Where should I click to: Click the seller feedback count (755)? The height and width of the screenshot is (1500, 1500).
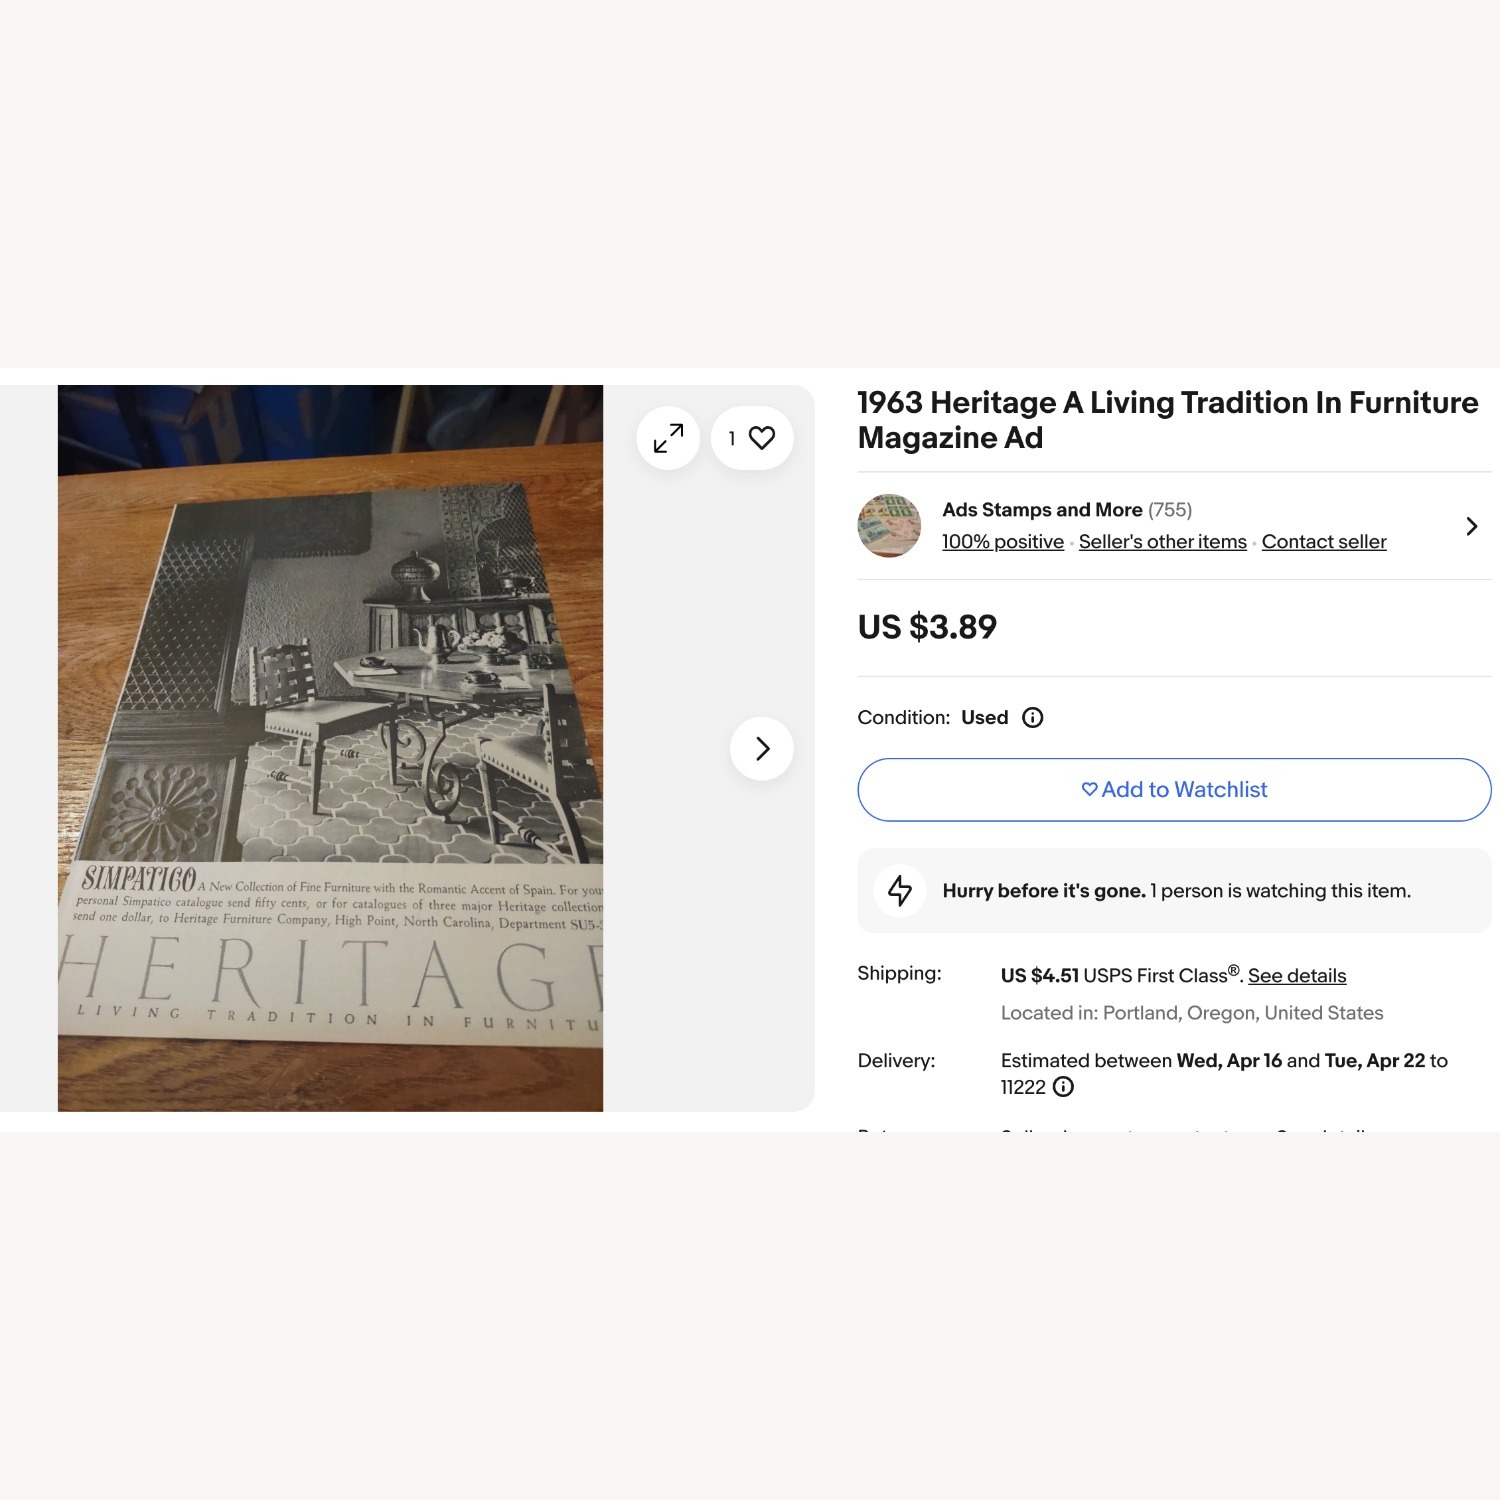[1170, 510]
